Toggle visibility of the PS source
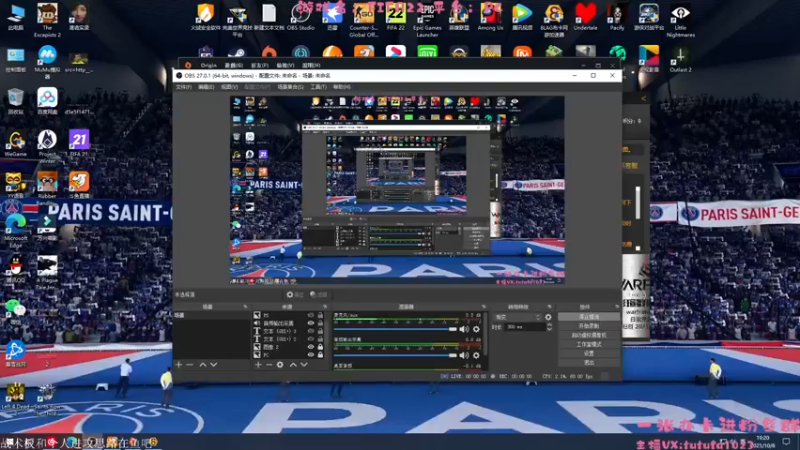The height and width of the screenshot is (450, 800). pyautogui.click(x=310, y=315)
